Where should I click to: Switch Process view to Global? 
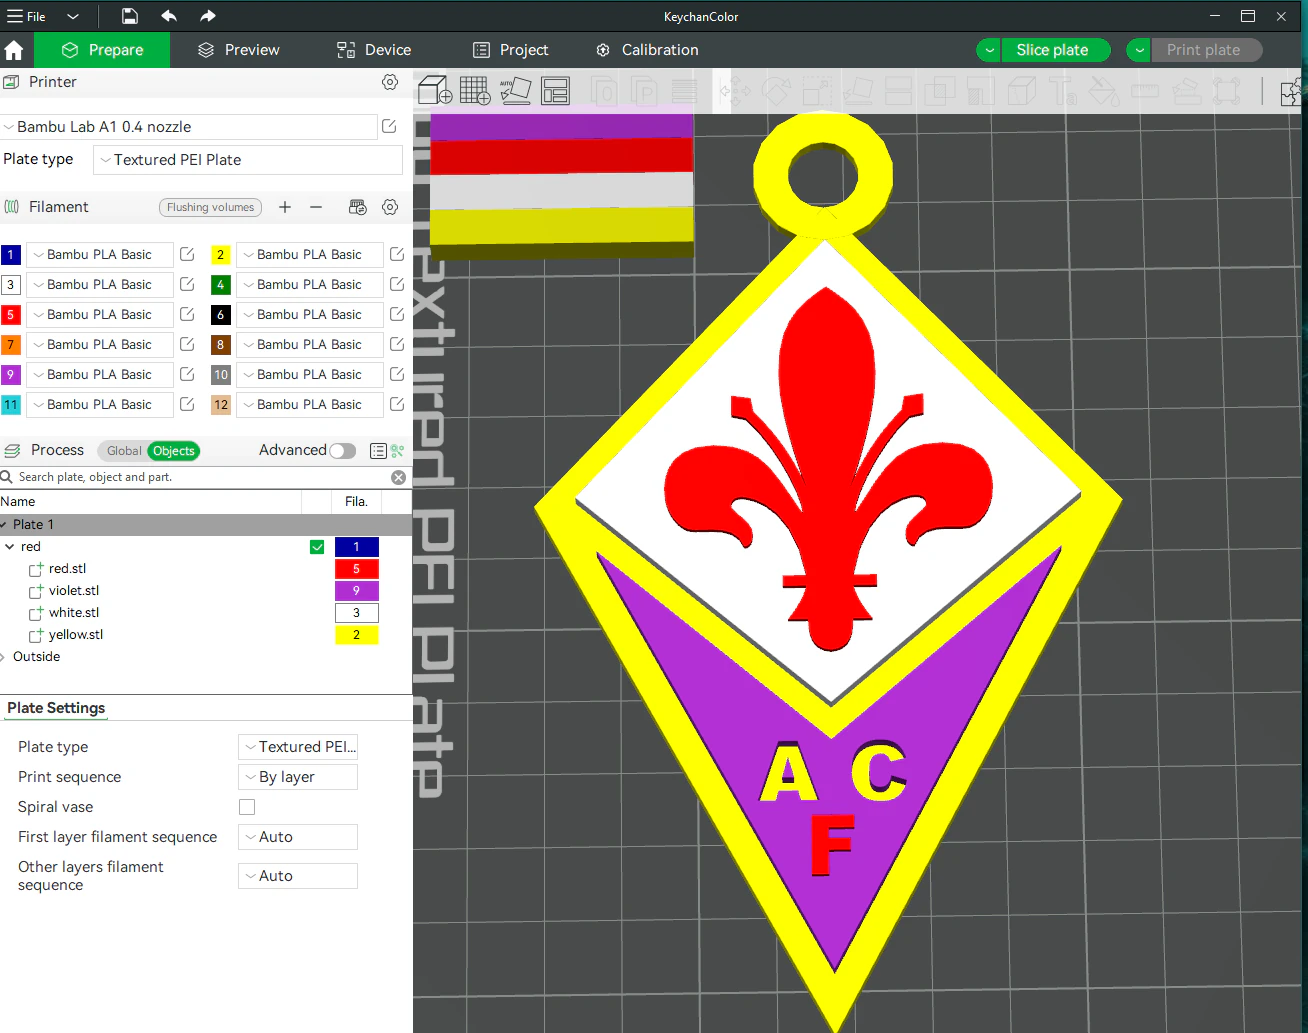[x=124, y=451]
